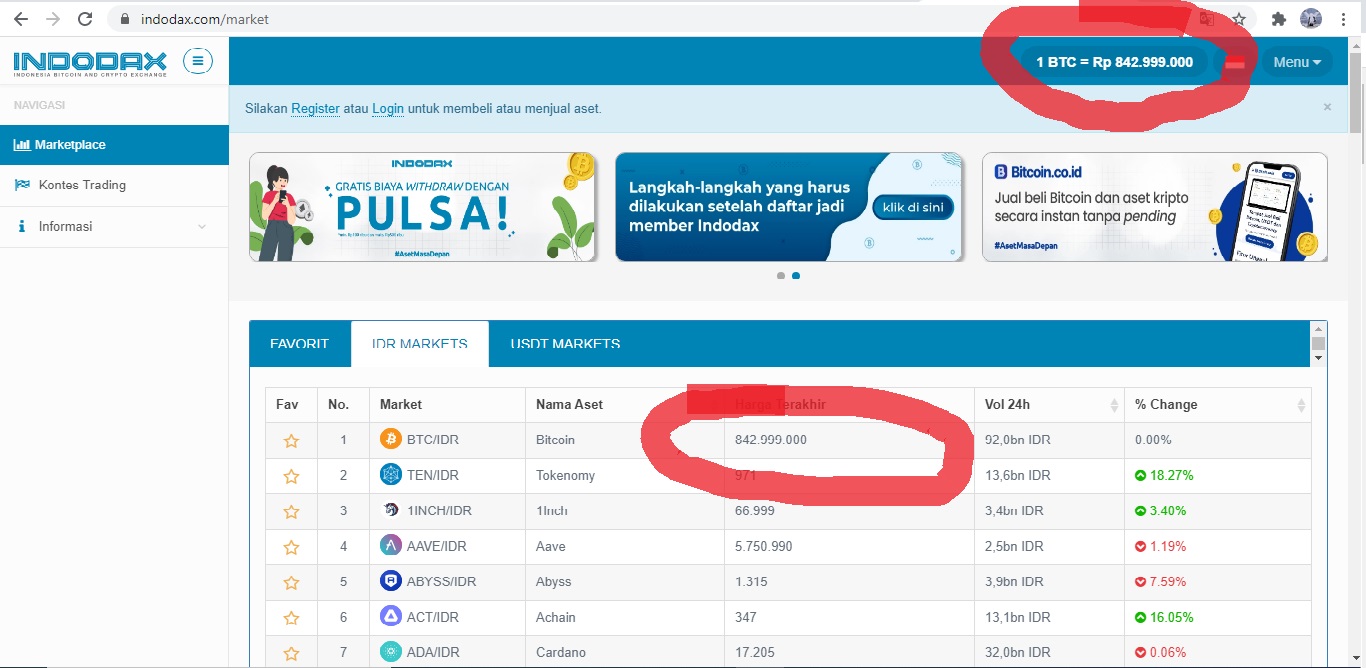Open the Bitcoin.co.id banner

point(1155,207)
